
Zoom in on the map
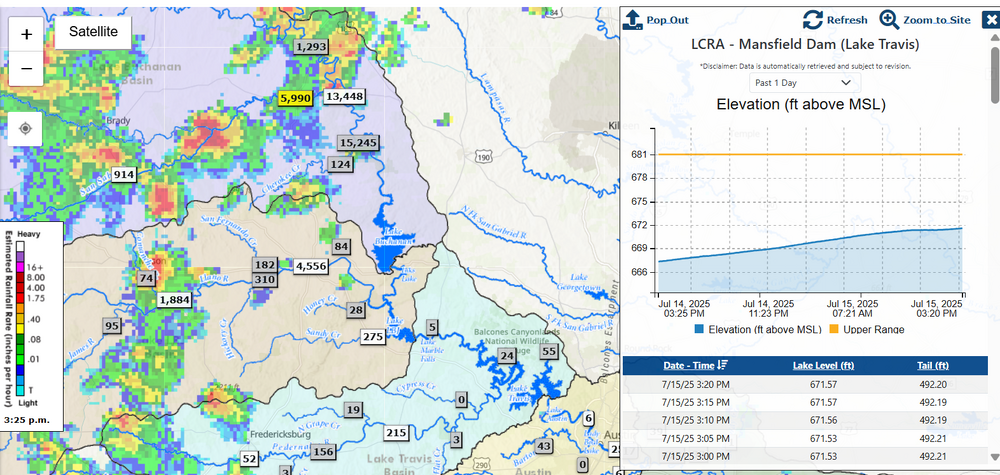click(26, 34)
